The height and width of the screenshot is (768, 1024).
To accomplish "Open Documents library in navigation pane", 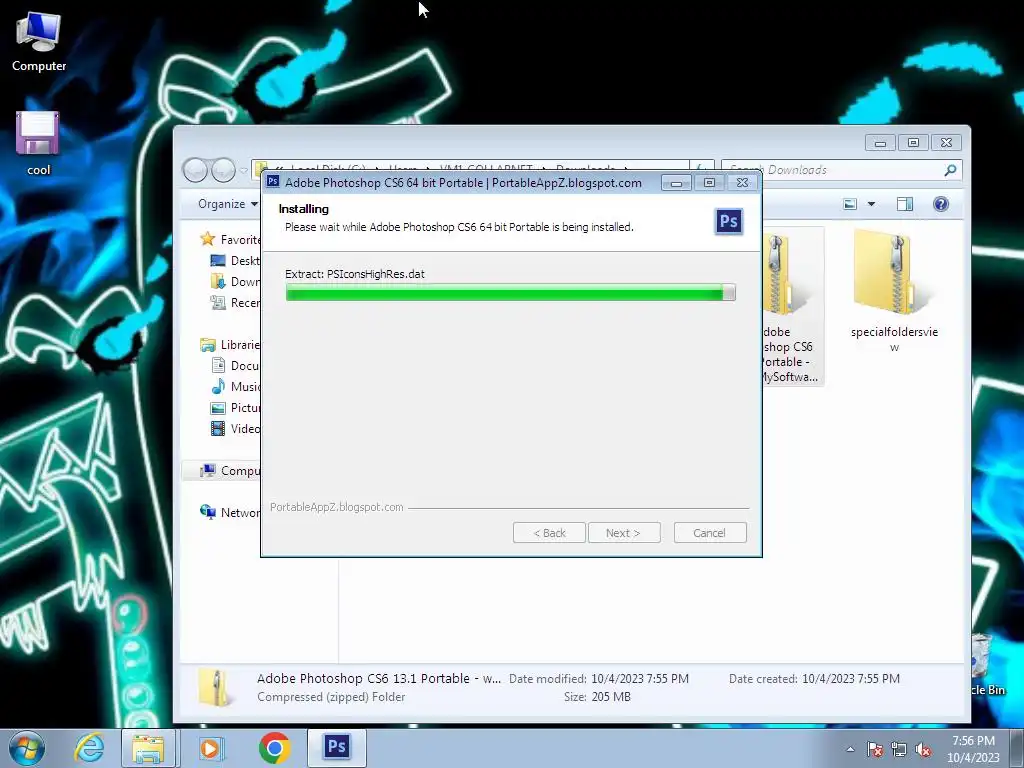I will pos(235,366).
